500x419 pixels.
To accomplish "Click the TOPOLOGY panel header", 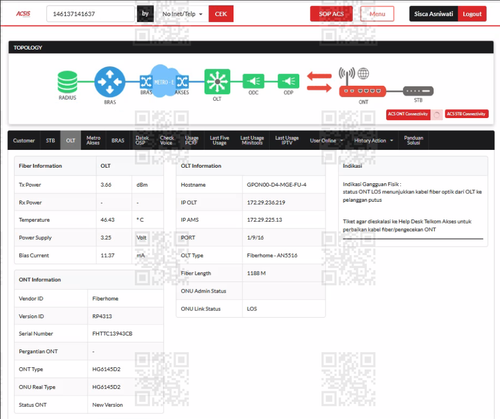I will click(x=251, y=47).
